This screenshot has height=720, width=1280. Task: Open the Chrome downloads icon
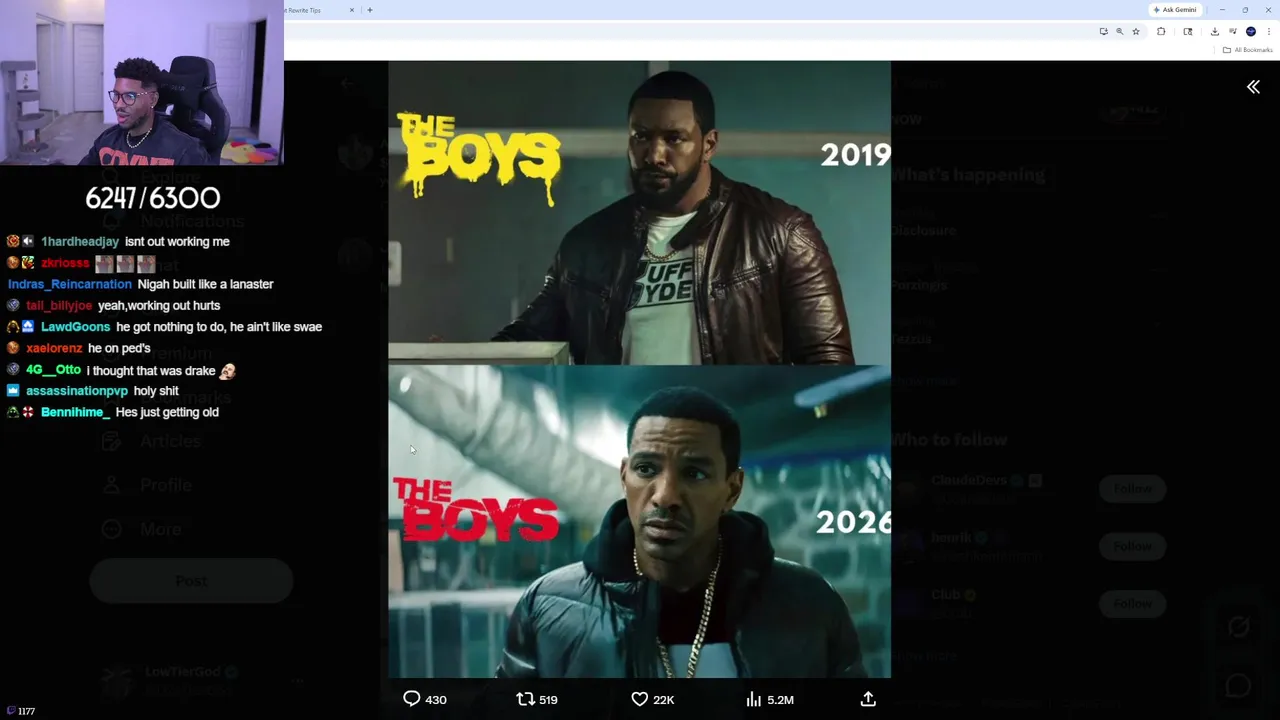point(1214,31)
